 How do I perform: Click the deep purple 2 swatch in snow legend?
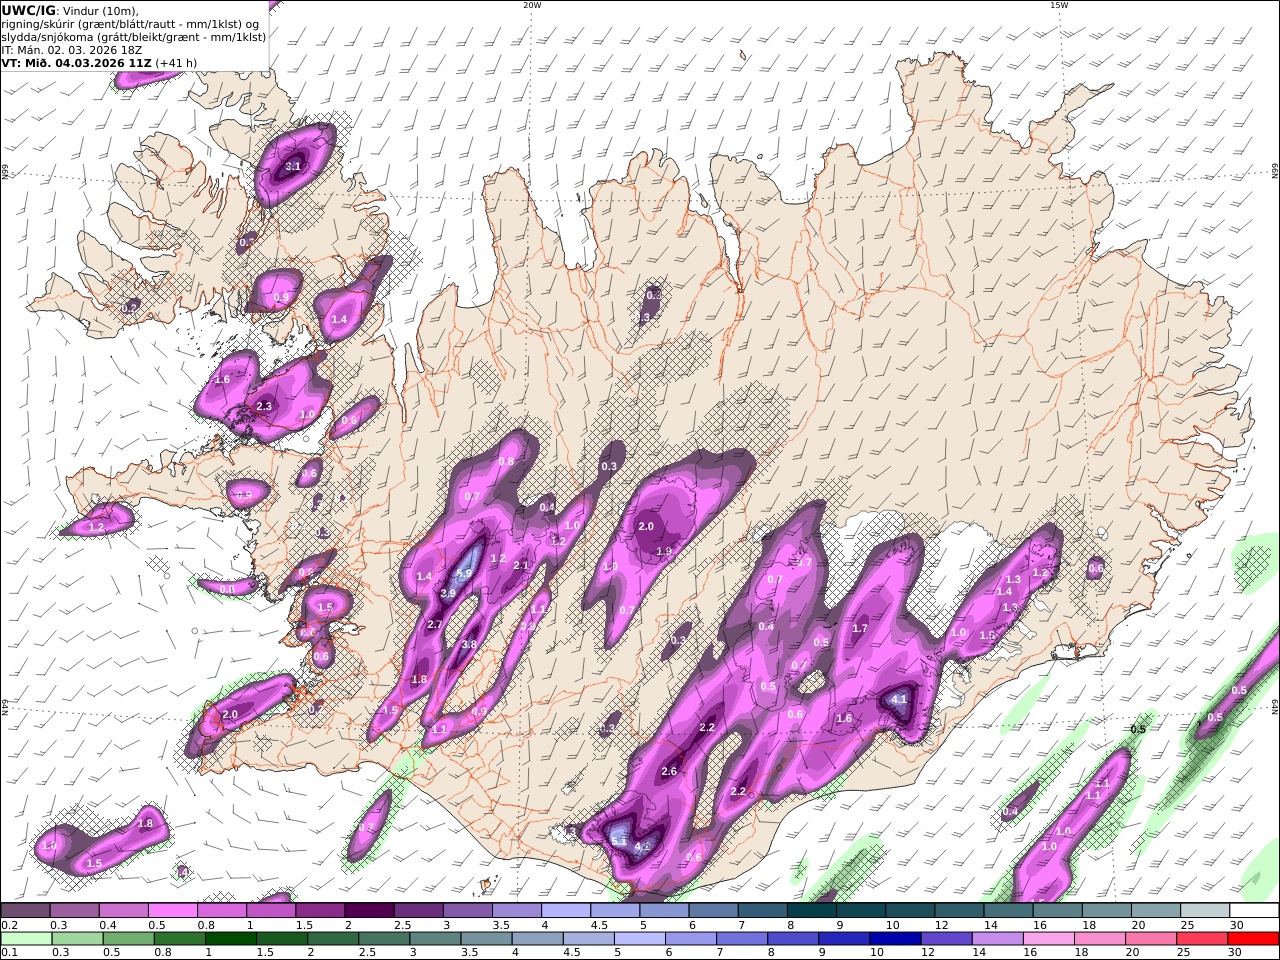pyautogui.click(x=369, y=911)
